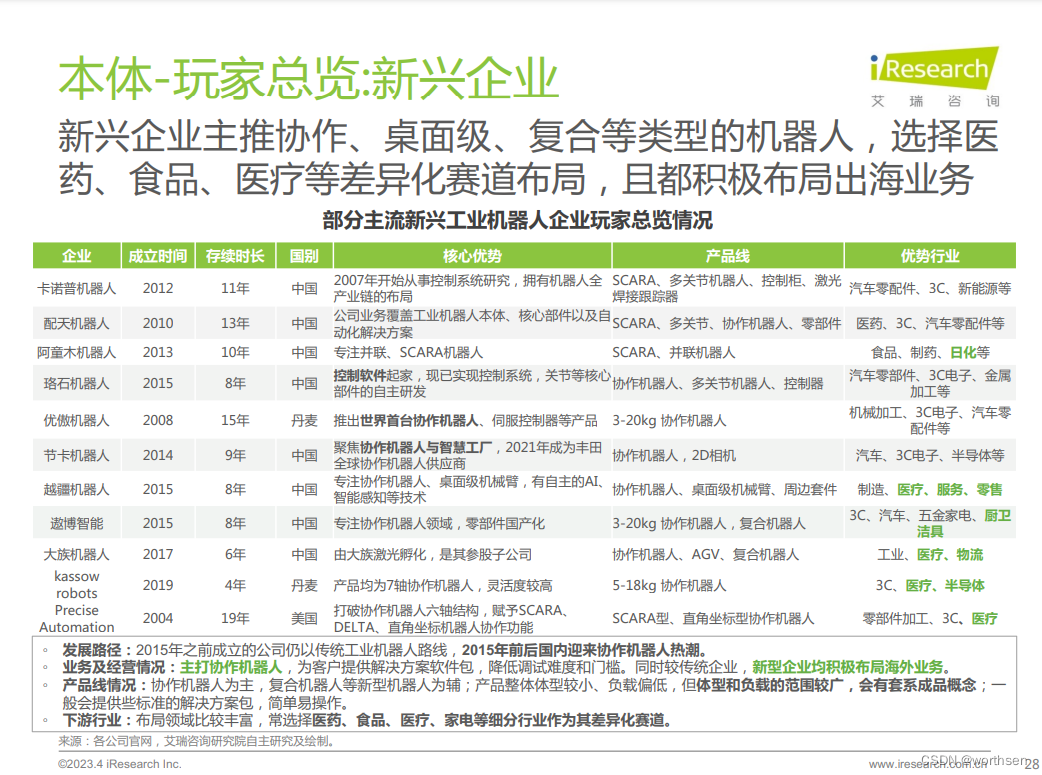Click the 国别 column header
The image size is (1042, 775).
point(304,256)
